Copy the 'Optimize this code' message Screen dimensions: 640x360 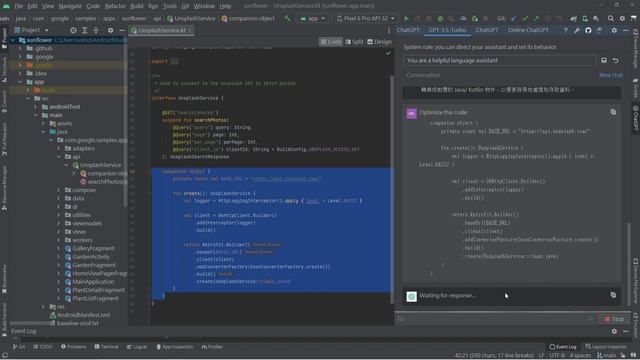tap(613, 112)
